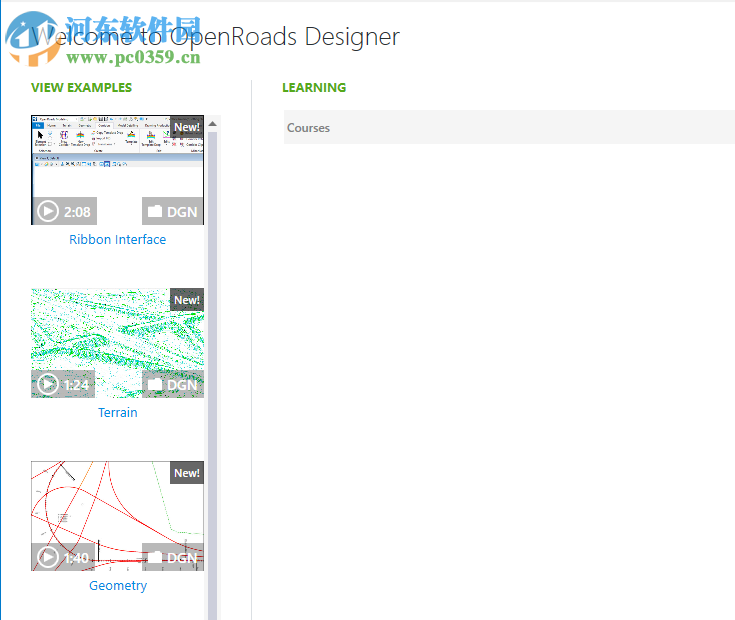The width and height of the screenshot is (735, 620).
Task: Click the New! badge on Terrain
Action: pyautogui.click(x=187, y=300)
